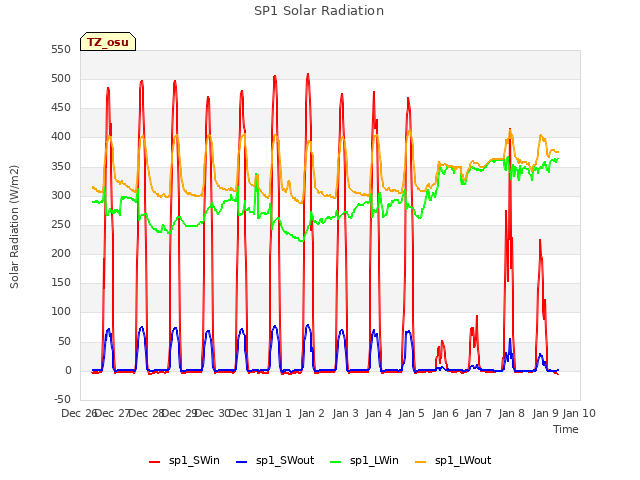Click the 300 y-axis tick label
This screenshot has height=480, width=640.
(61, 195)
